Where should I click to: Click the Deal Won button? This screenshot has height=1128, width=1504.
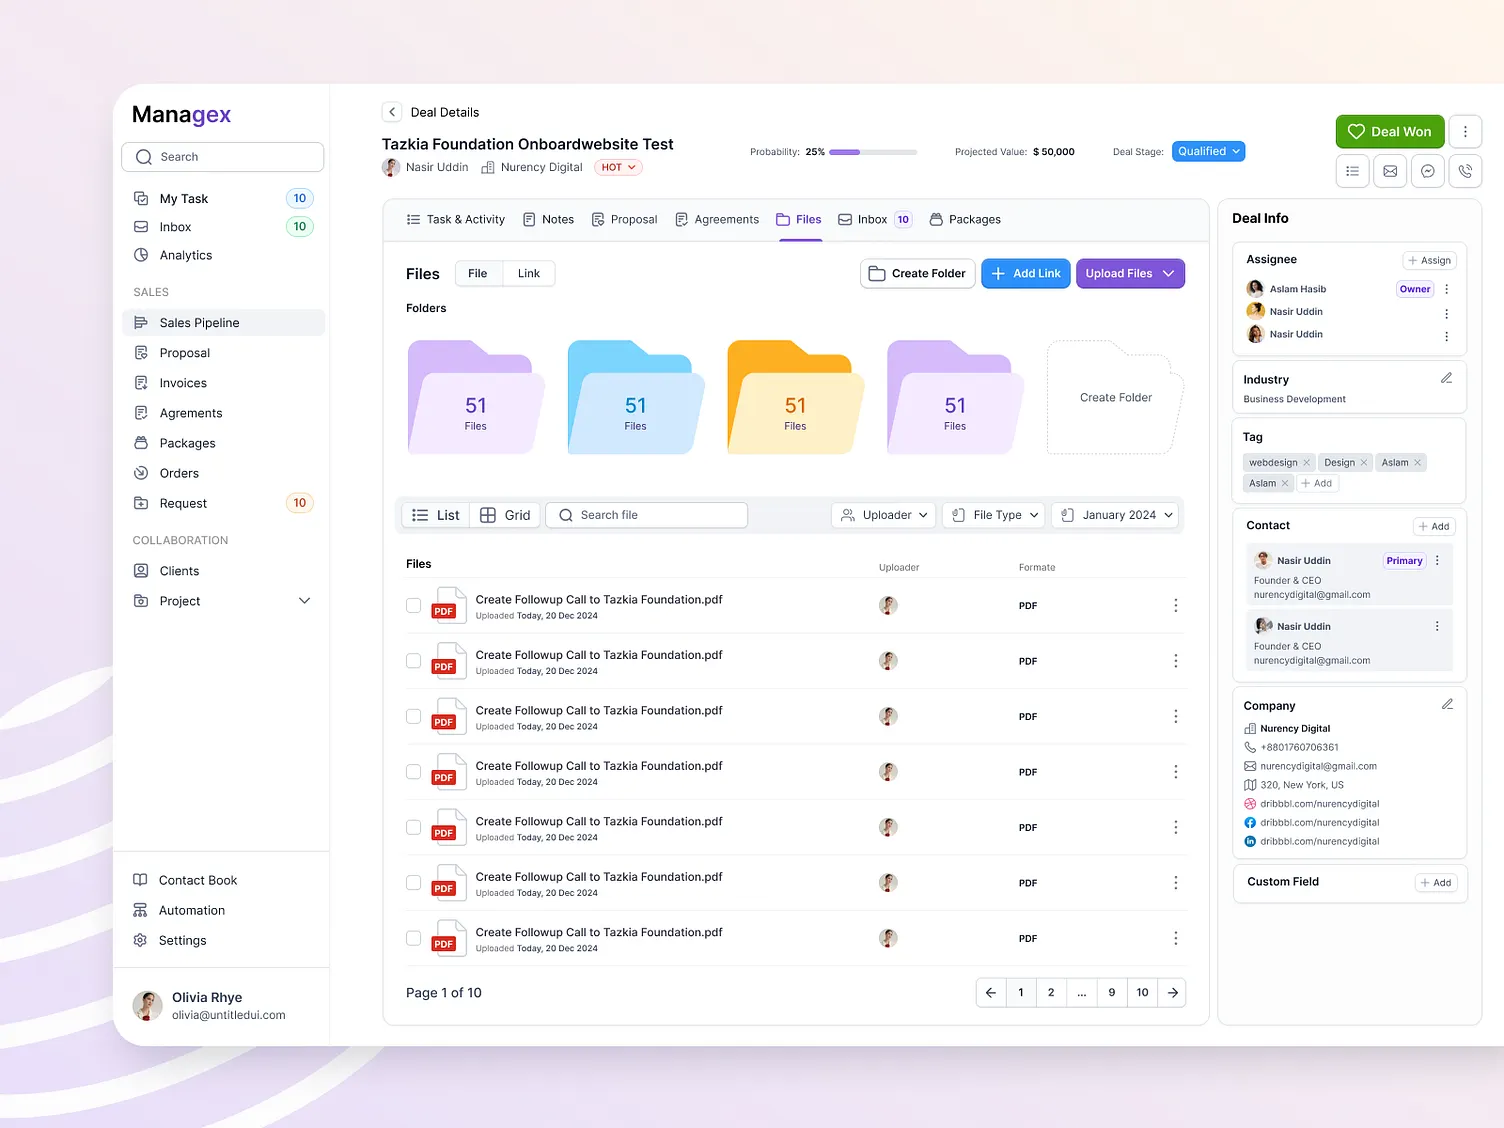pyautogui.click(x=1389, y=131)
